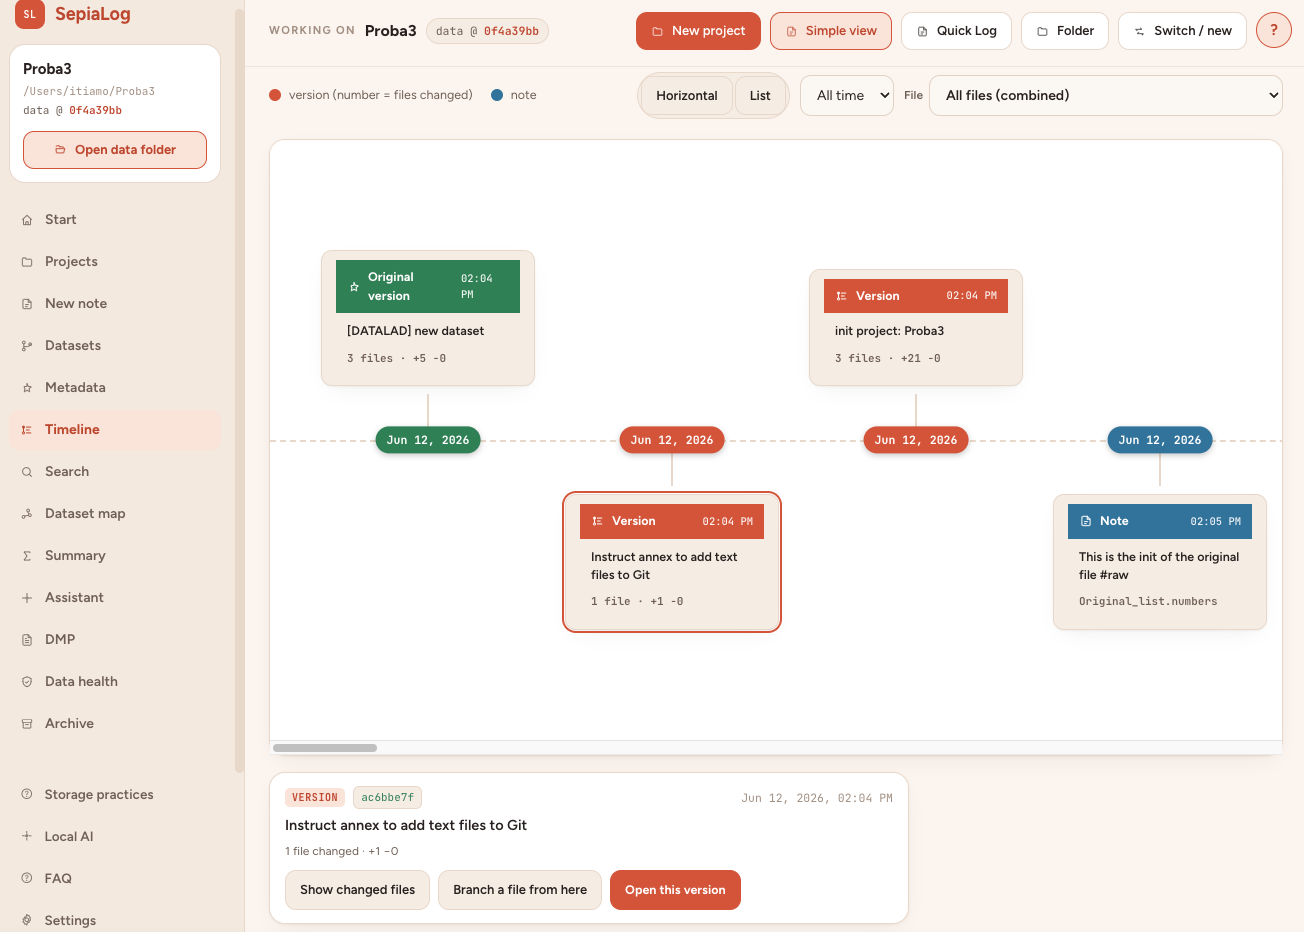The height and width of the screenshot is (932, 1304).
Task: Open the Datasets page
Action: tap(115, 346)
